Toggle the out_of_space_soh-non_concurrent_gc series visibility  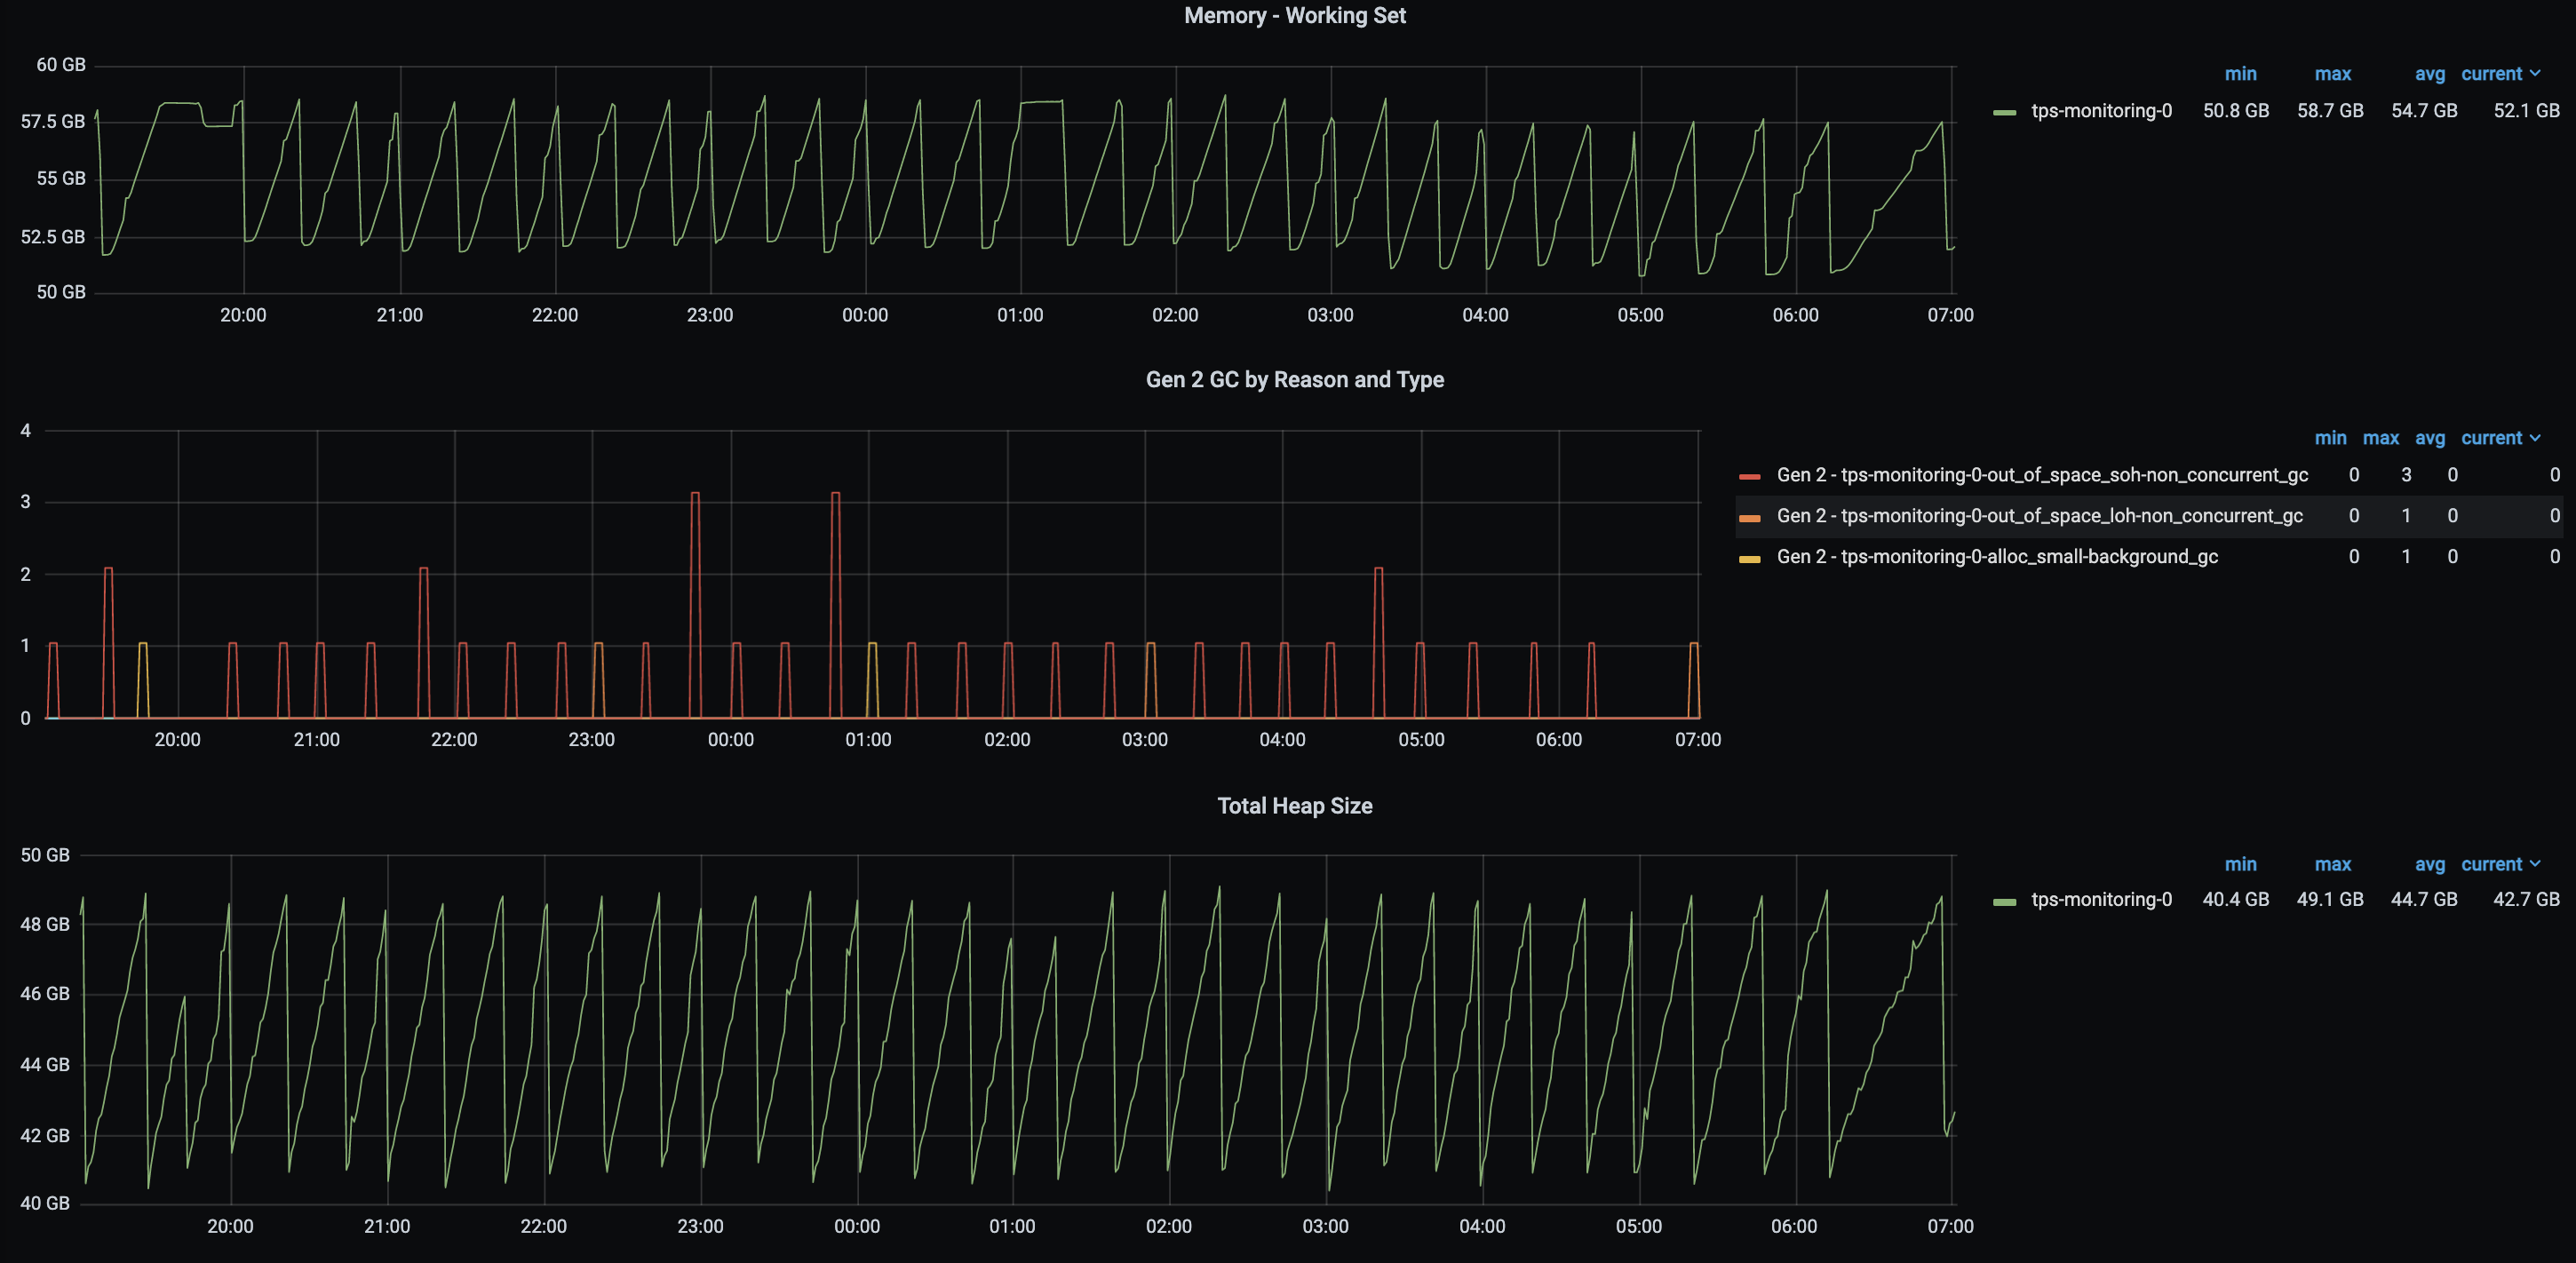click(x=2041, y=475)
